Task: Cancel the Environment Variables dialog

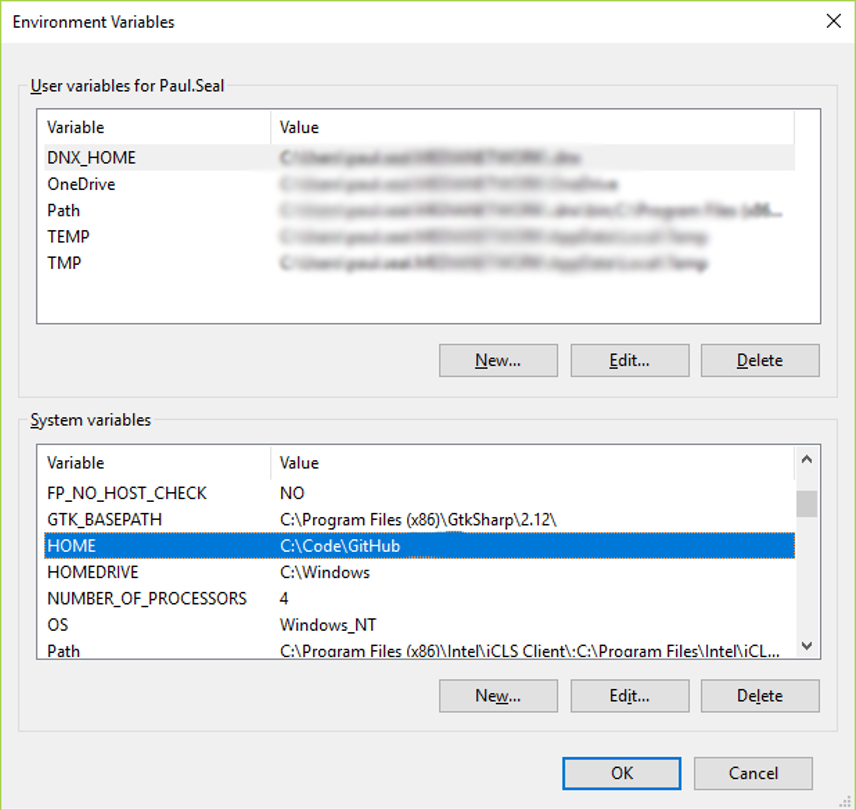Action: [x=752, y=773]
